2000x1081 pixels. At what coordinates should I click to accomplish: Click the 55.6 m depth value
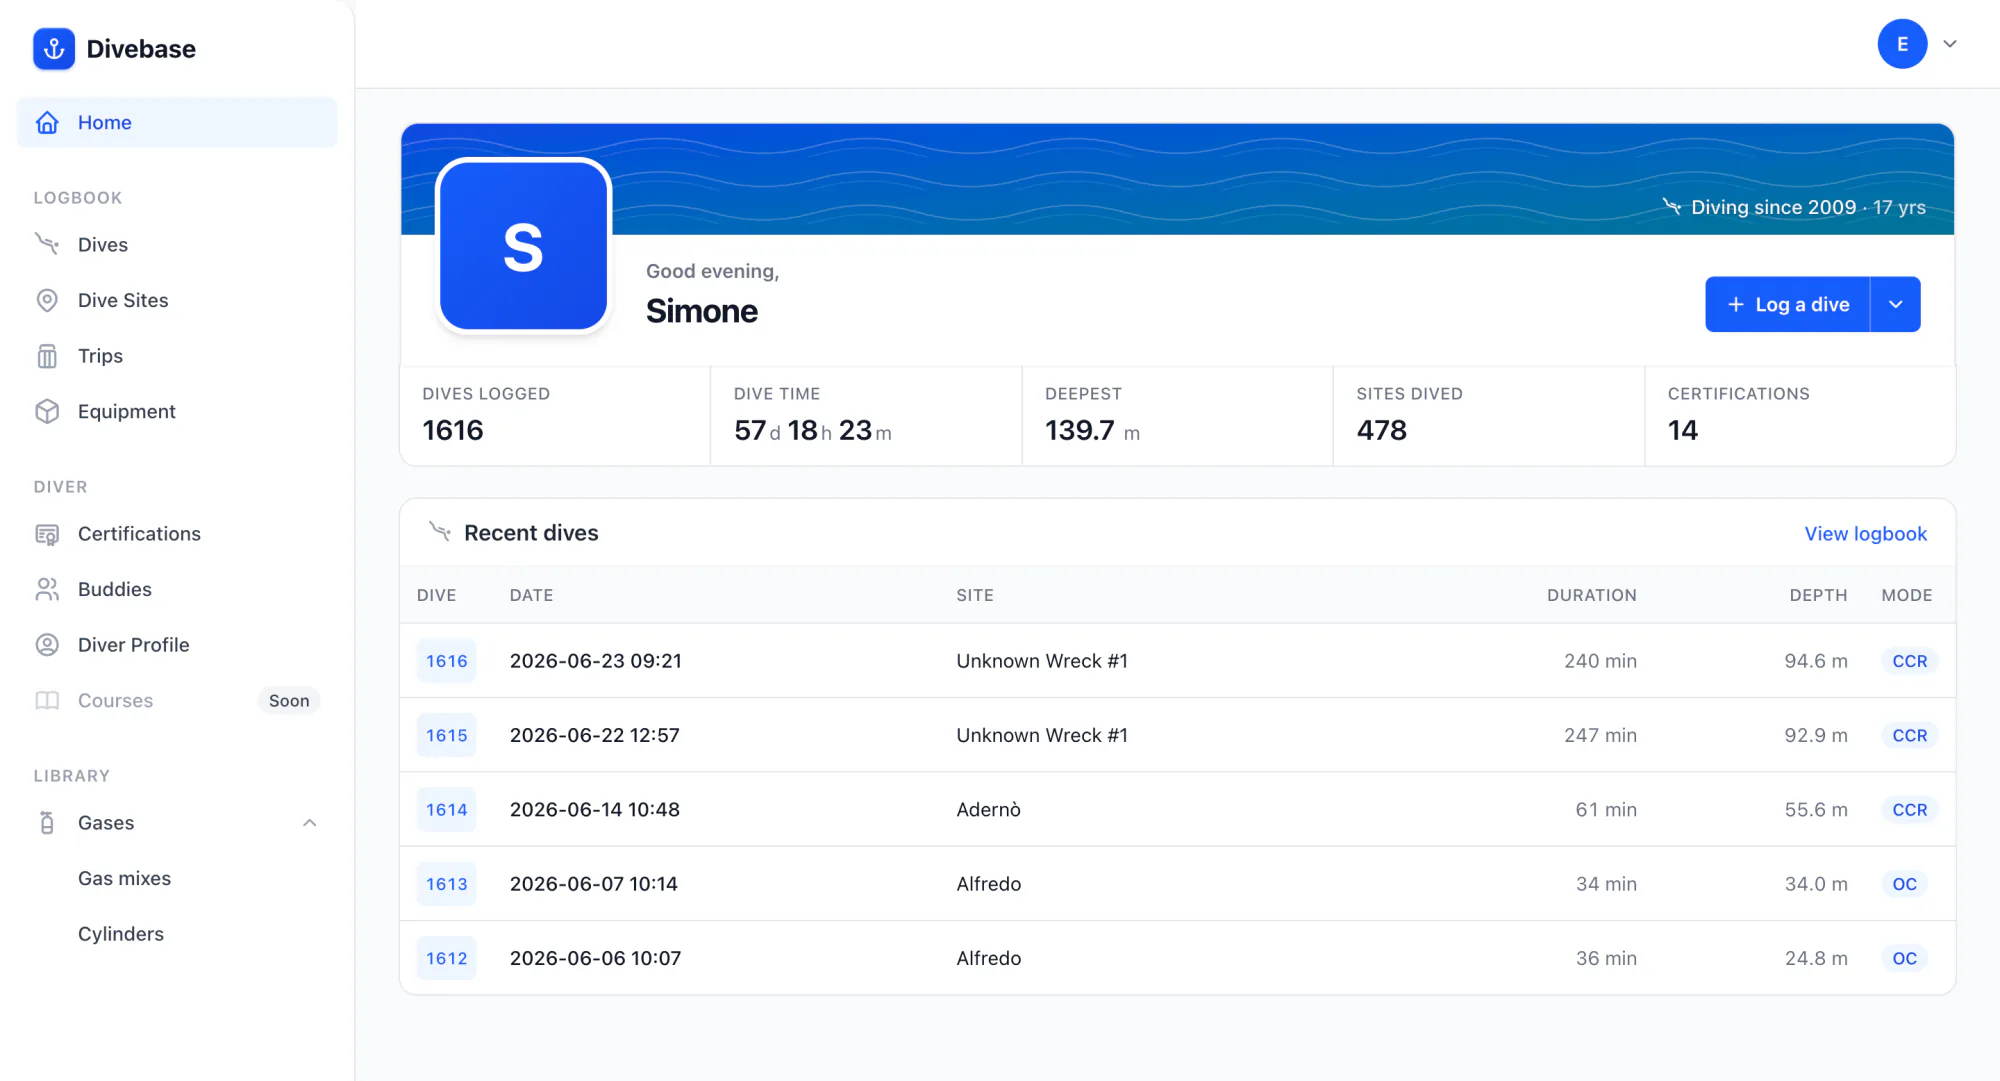(1816, 810)
